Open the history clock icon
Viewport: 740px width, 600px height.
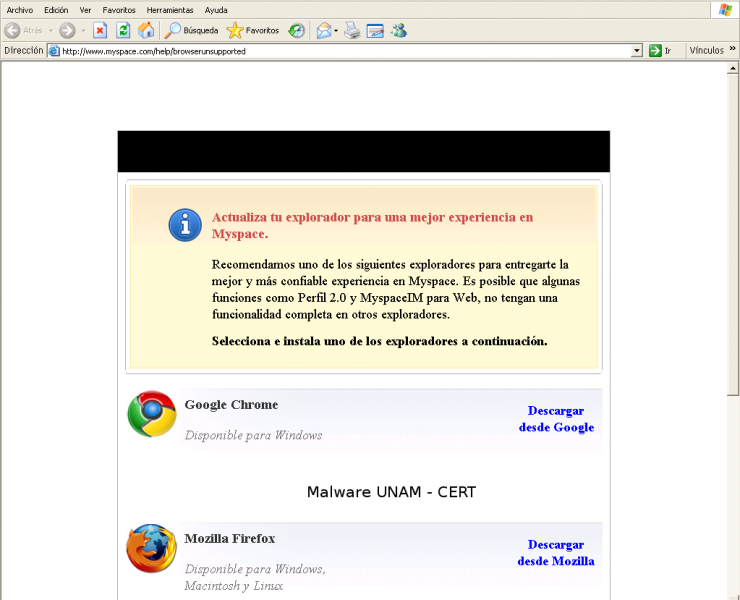[296, 31]
